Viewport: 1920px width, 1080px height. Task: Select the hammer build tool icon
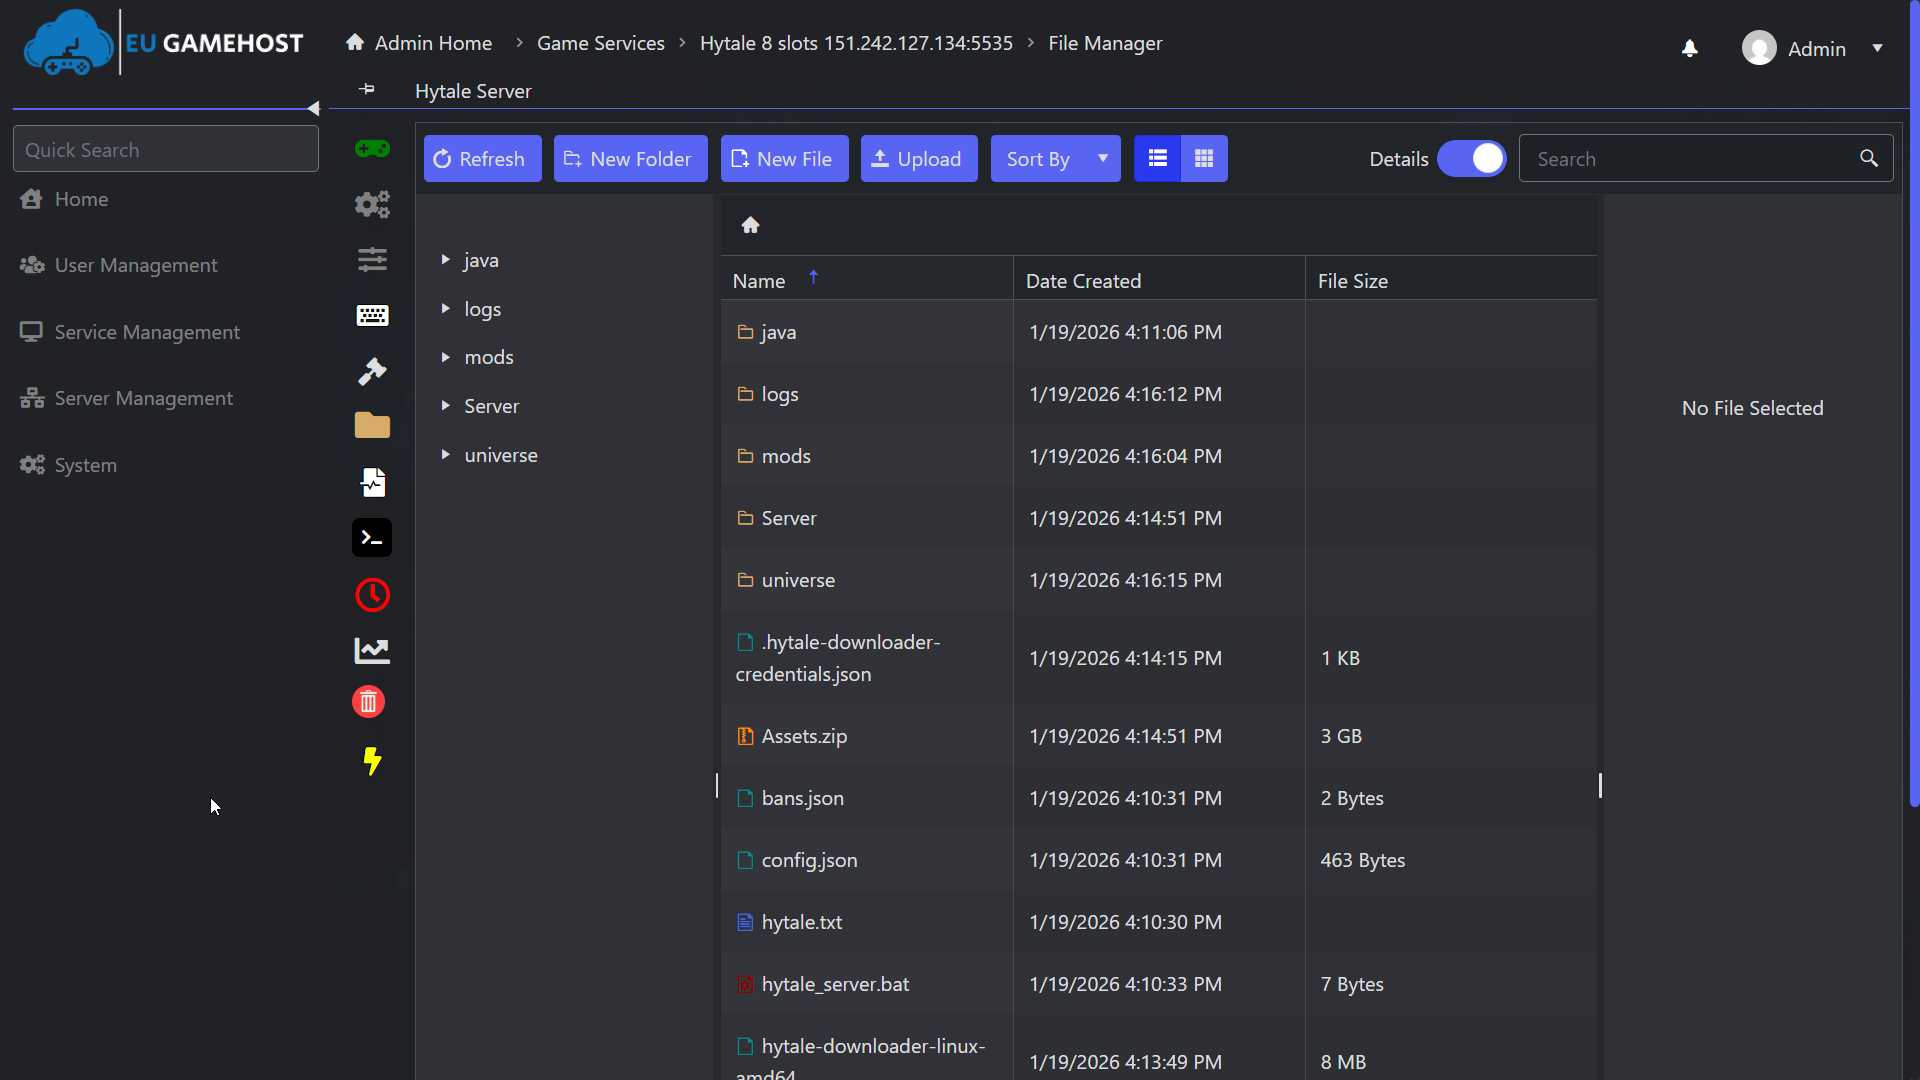pos(371,371)
